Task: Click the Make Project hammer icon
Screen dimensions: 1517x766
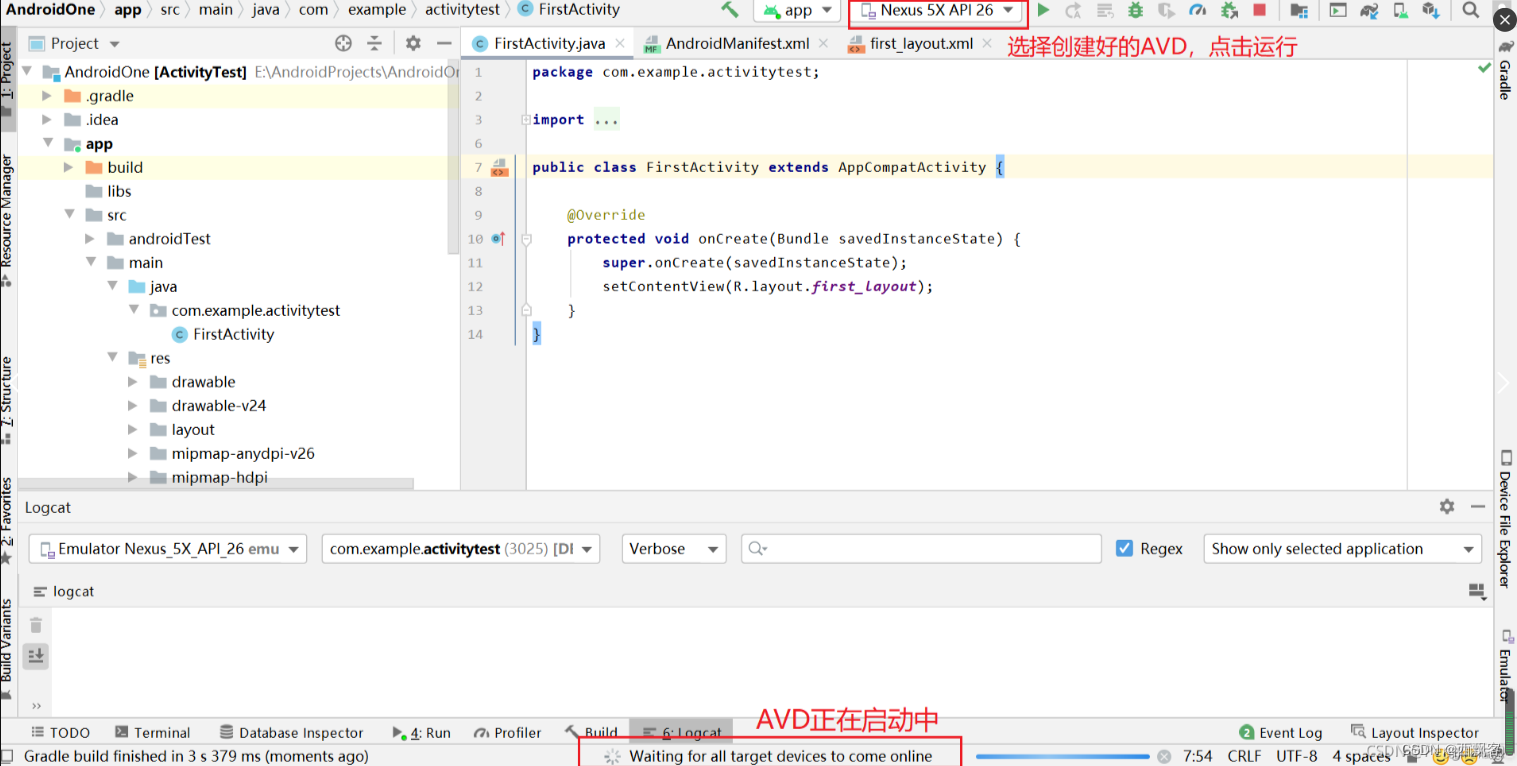Action: (730, 10)
